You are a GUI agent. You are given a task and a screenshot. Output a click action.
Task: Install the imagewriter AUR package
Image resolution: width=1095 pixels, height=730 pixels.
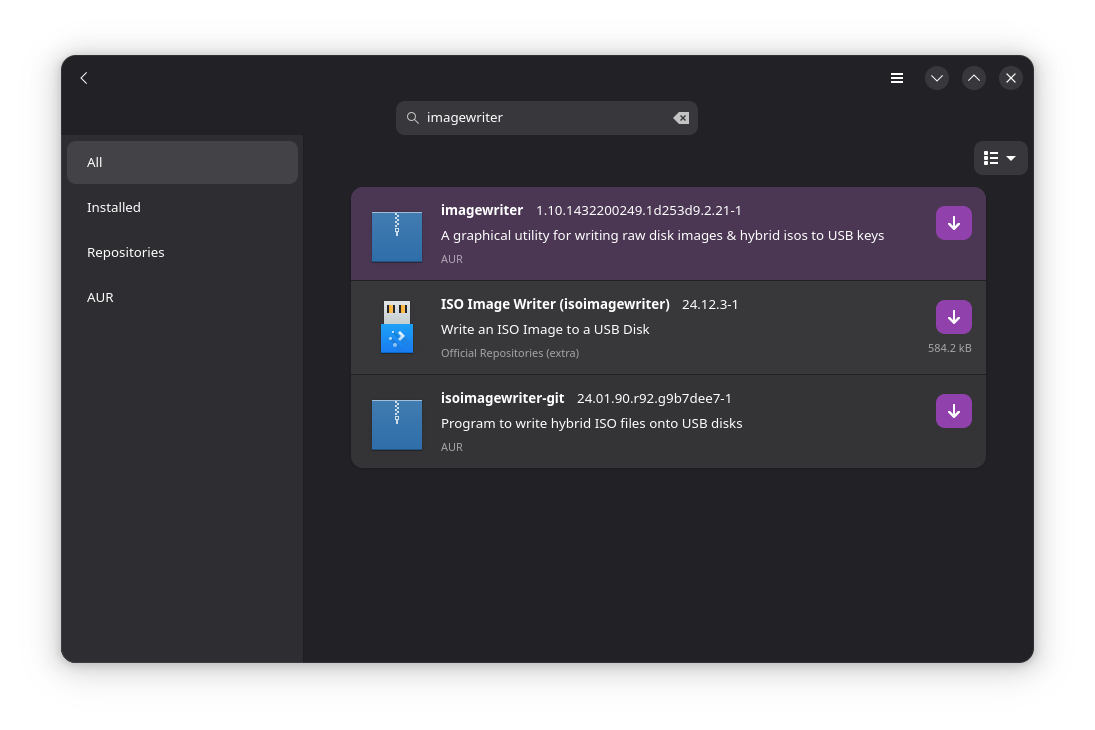tap(953, 223)
